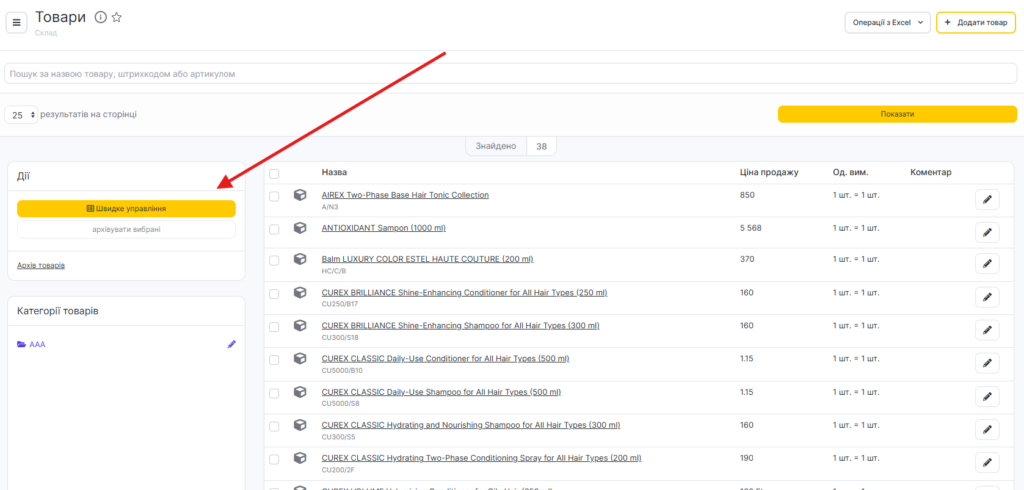Focus the product search input field
Viewport: 1024px width, 490px height.
510,74
